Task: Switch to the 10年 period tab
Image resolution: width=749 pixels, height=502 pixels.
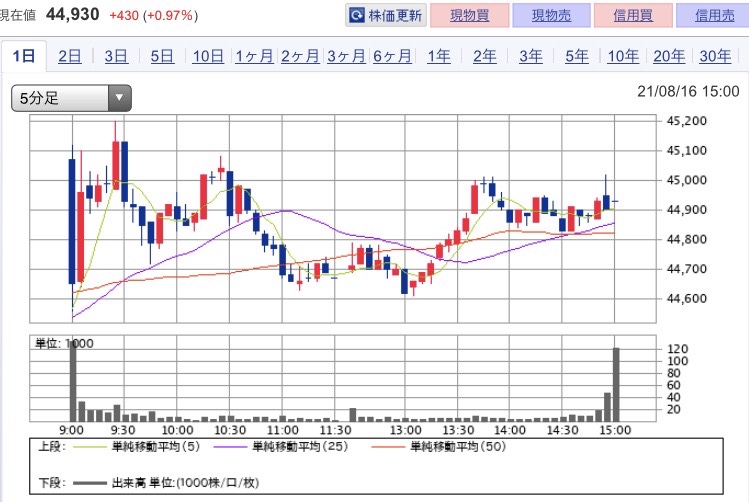Action: (623, 56)
